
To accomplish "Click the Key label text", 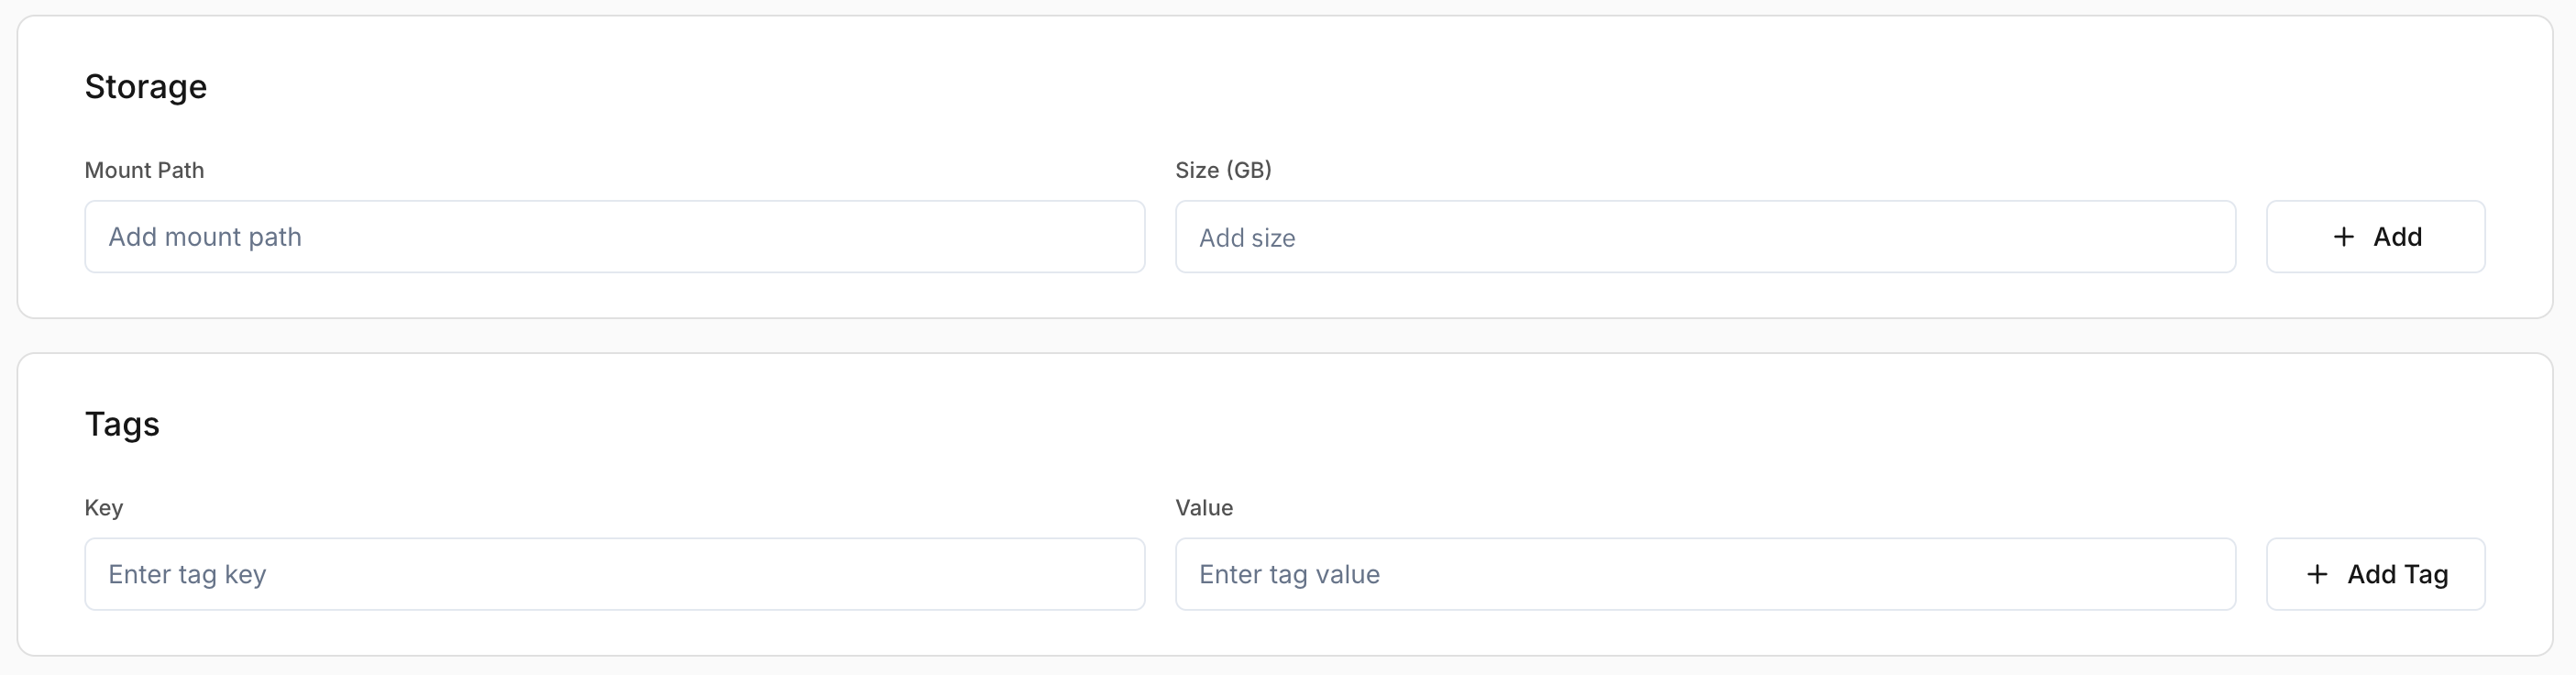I will (104, 508).
